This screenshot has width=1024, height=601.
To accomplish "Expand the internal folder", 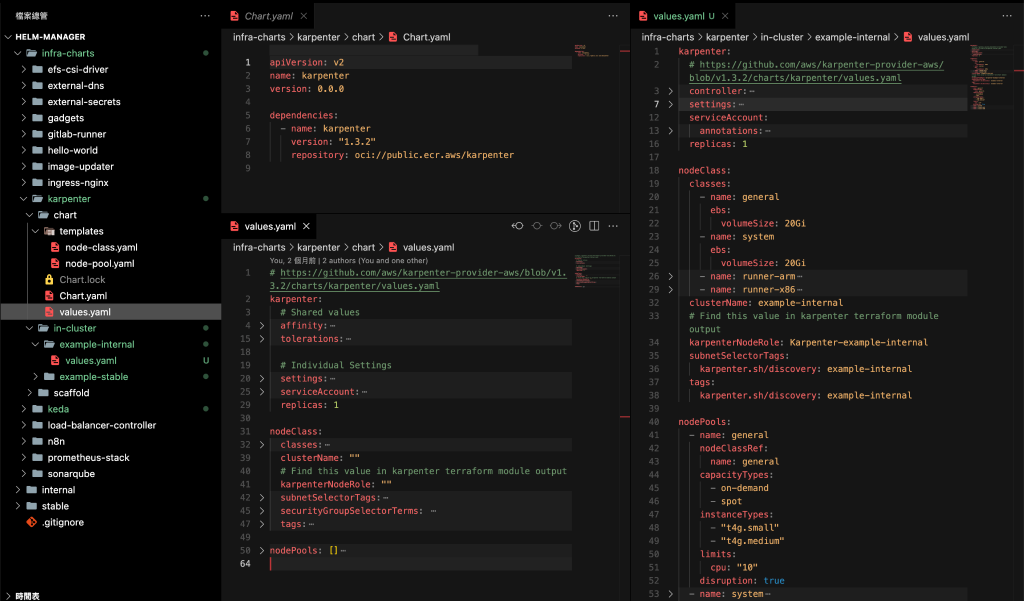I will pyautogui.click(x=18, y=490).
